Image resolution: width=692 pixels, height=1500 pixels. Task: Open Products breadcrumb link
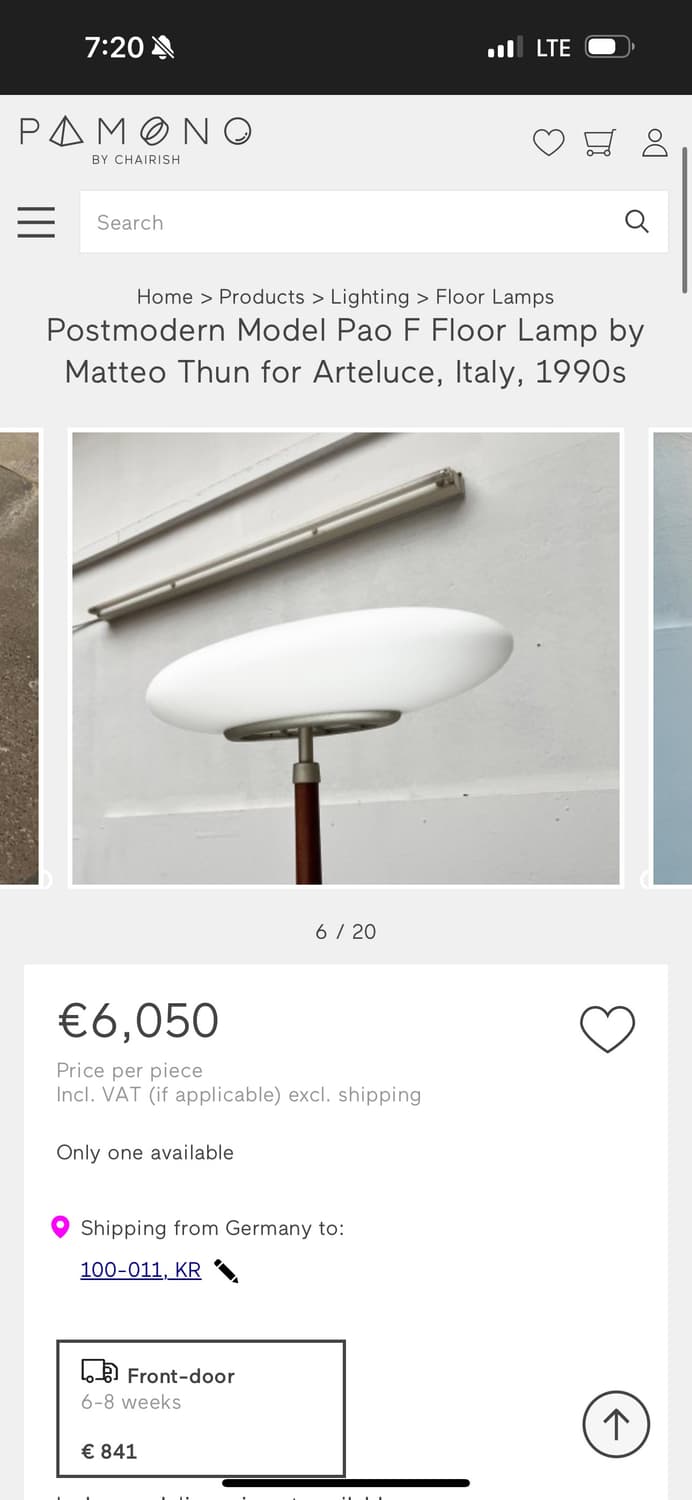tap(262, 297)
